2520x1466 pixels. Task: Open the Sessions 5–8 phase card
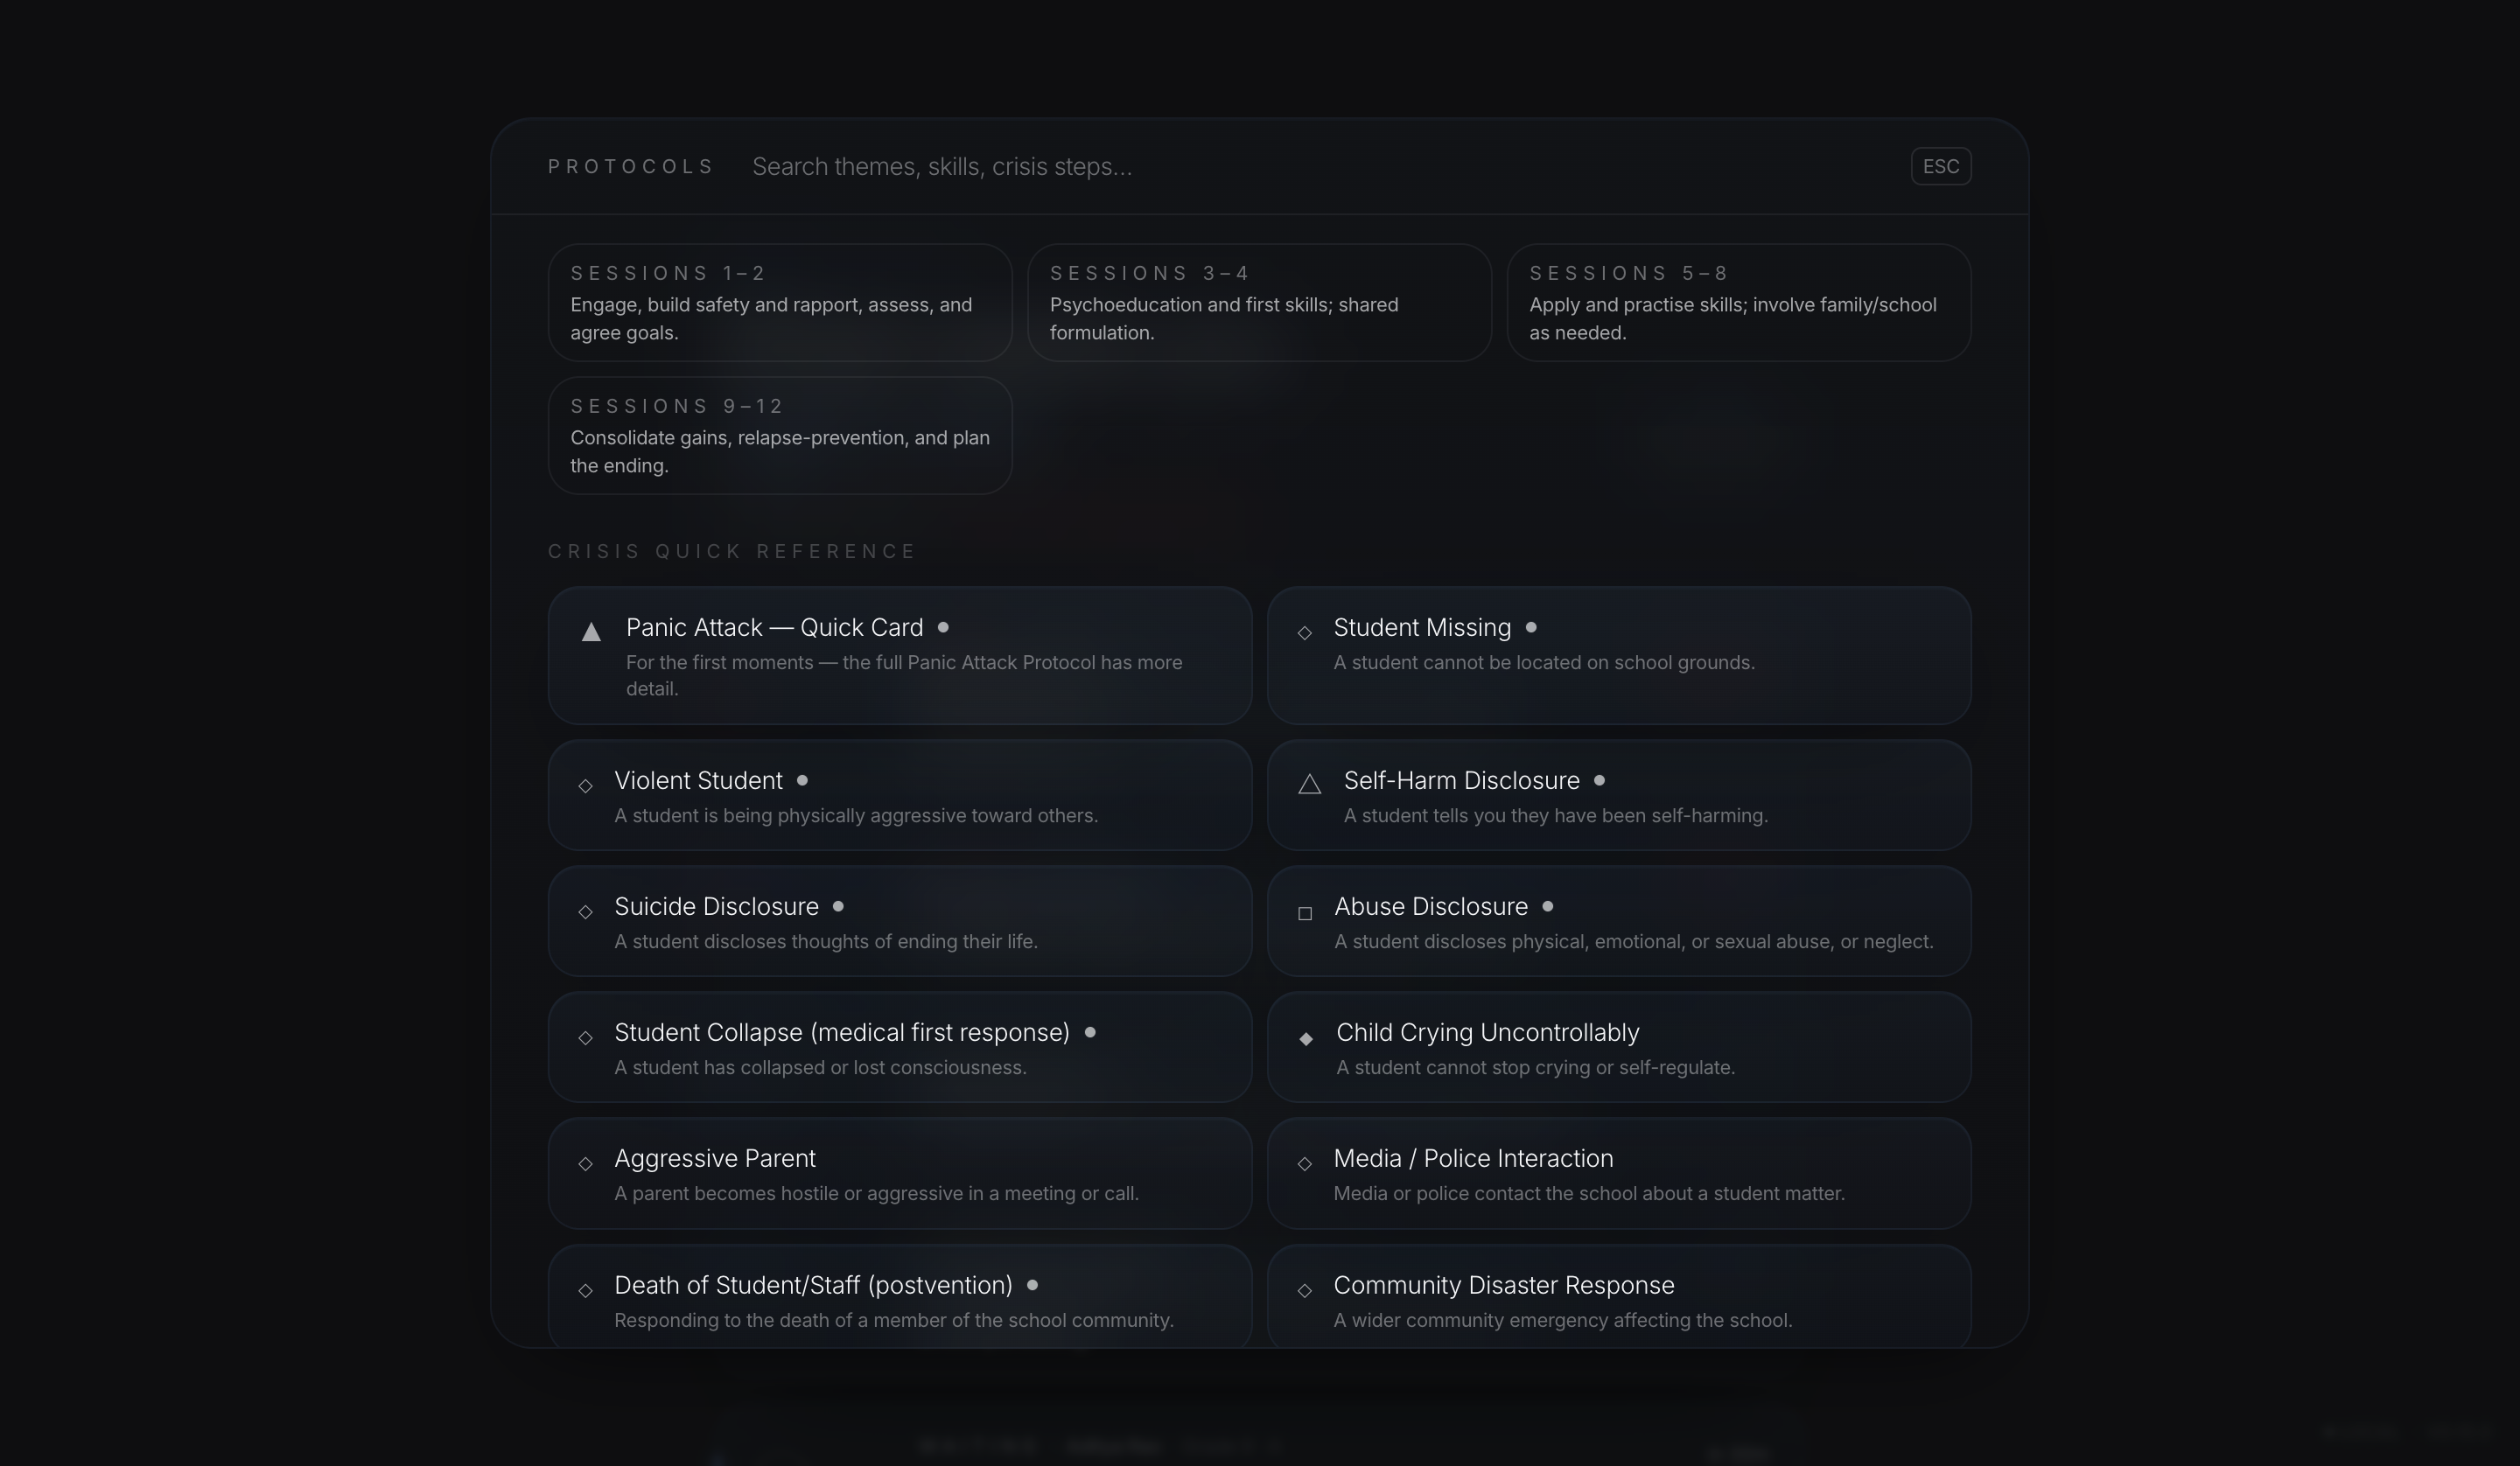pos(1738,302)
